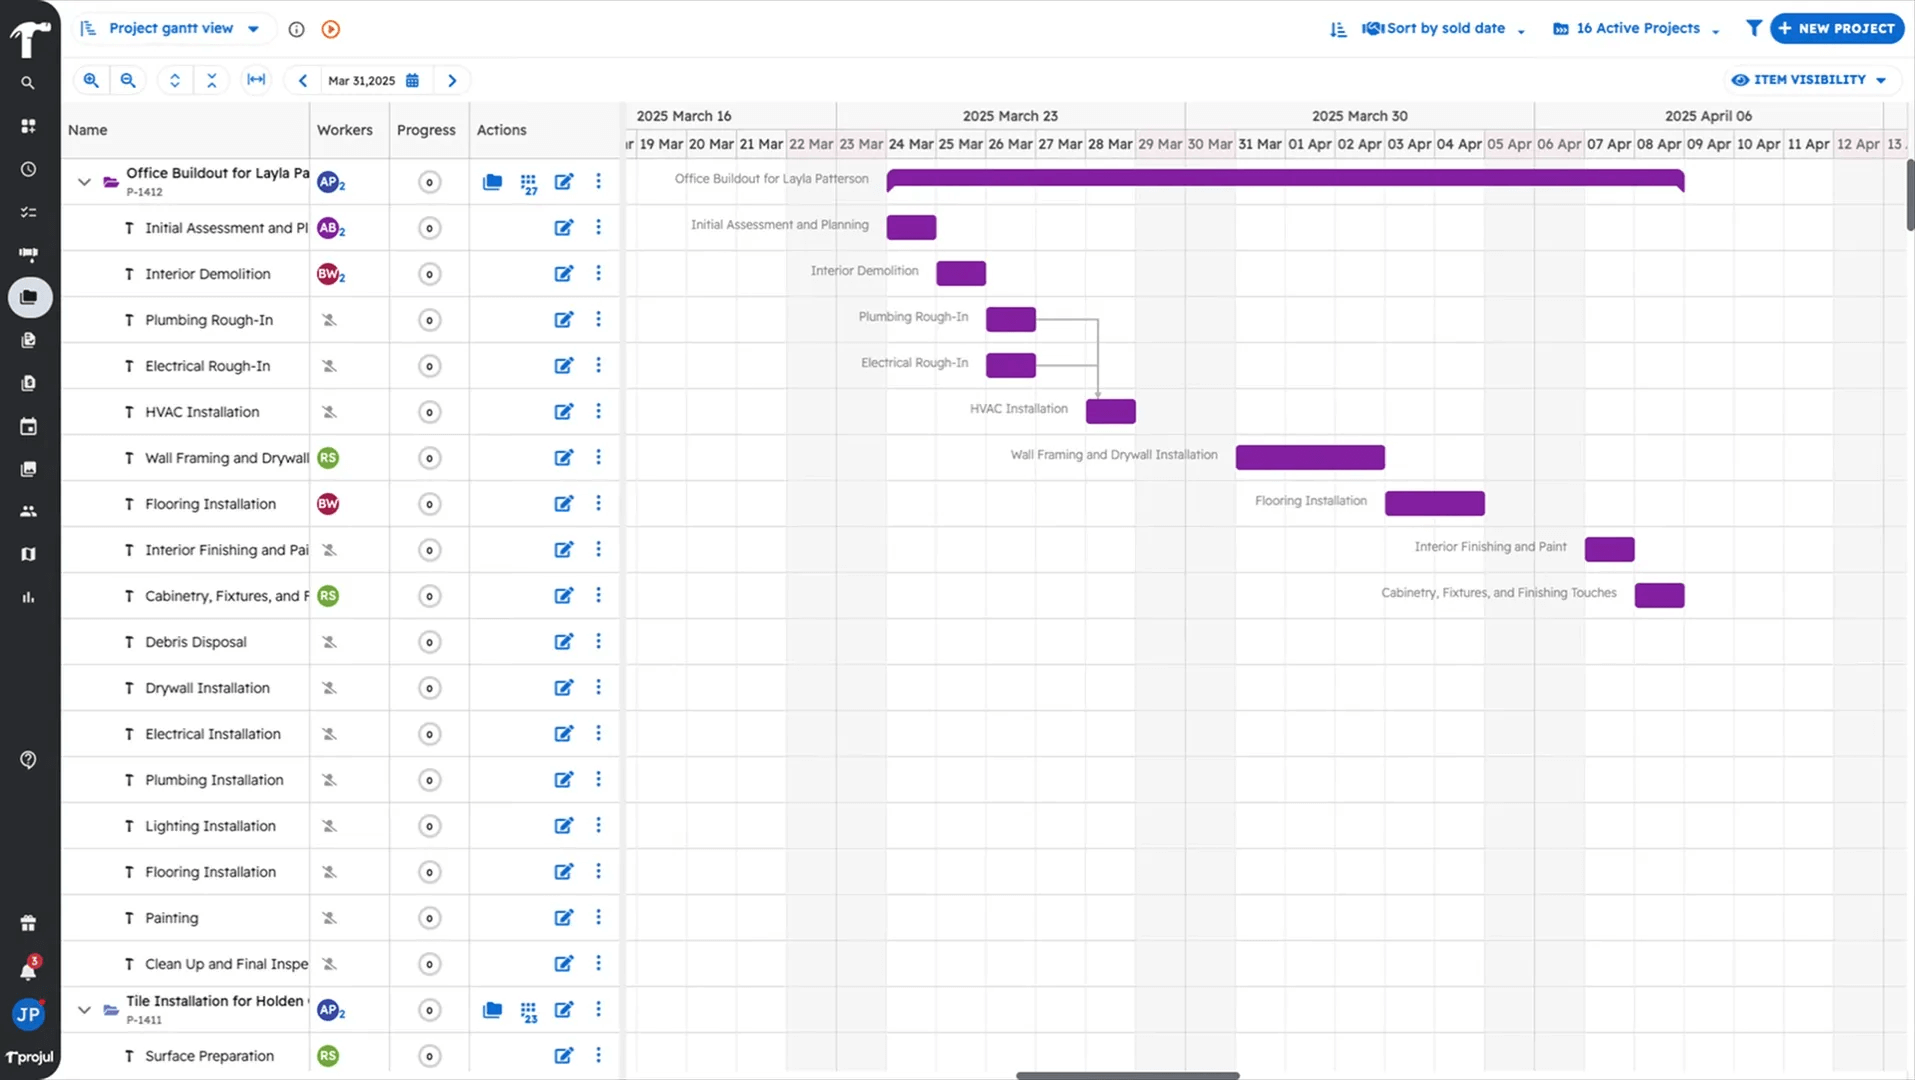Toggle progress circle for Plumbing Rough-In
Image resolution: width=1915 pixels, height=1080 pixels.
click(x=429, y=320)
